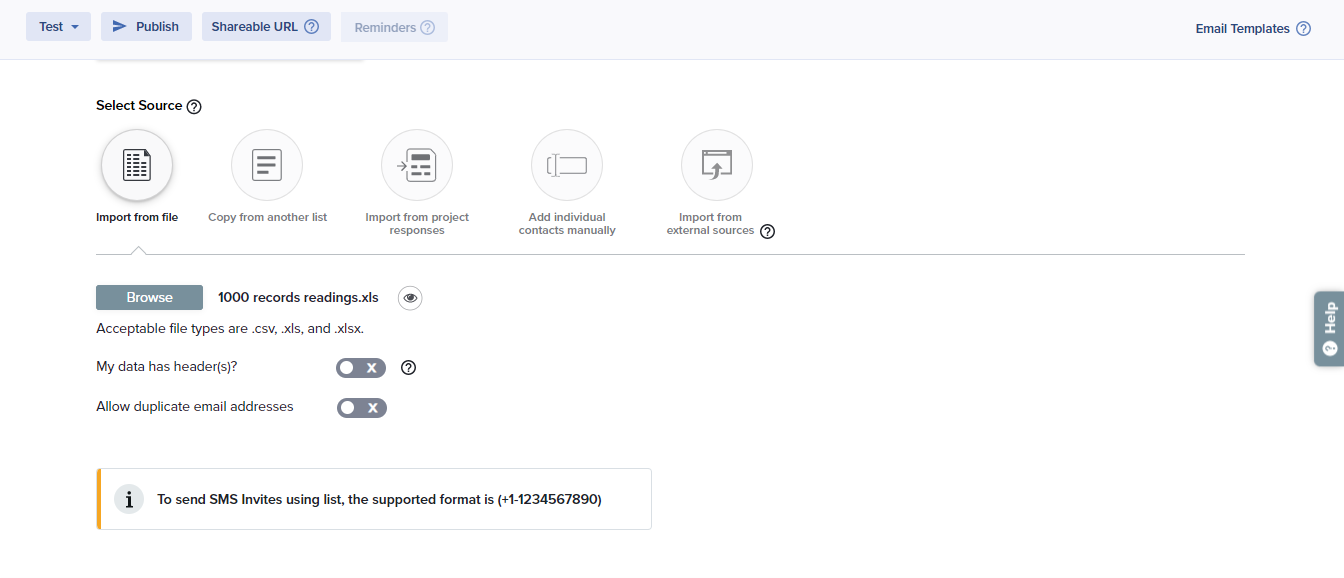Image resolution: width=1344 pixels, height=578 pixels.
Task: Select the Import from file icon
Action: [137, 165]
